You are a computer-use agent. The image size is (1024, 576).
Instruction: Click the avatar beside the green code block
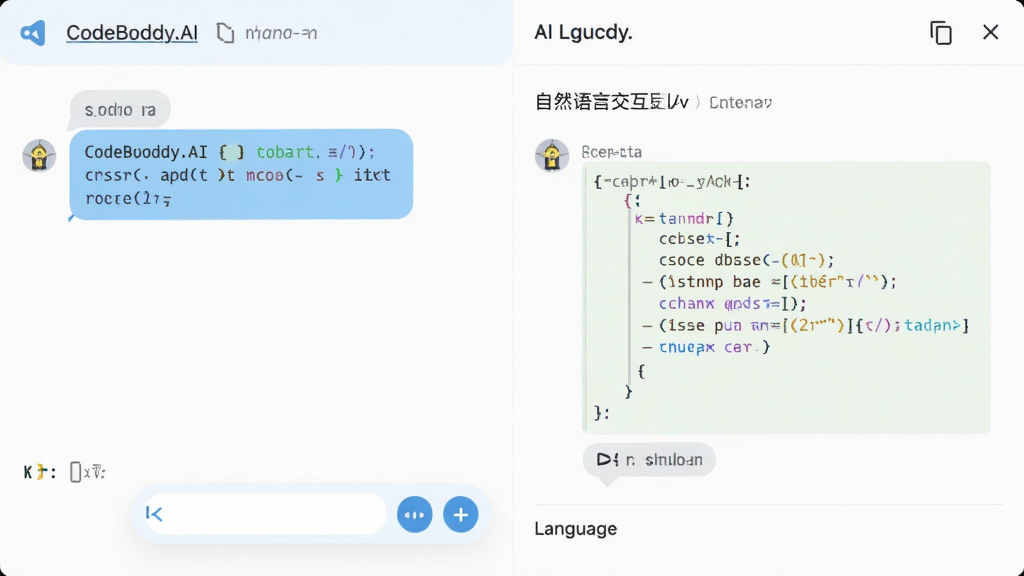(x=552, y=155)
